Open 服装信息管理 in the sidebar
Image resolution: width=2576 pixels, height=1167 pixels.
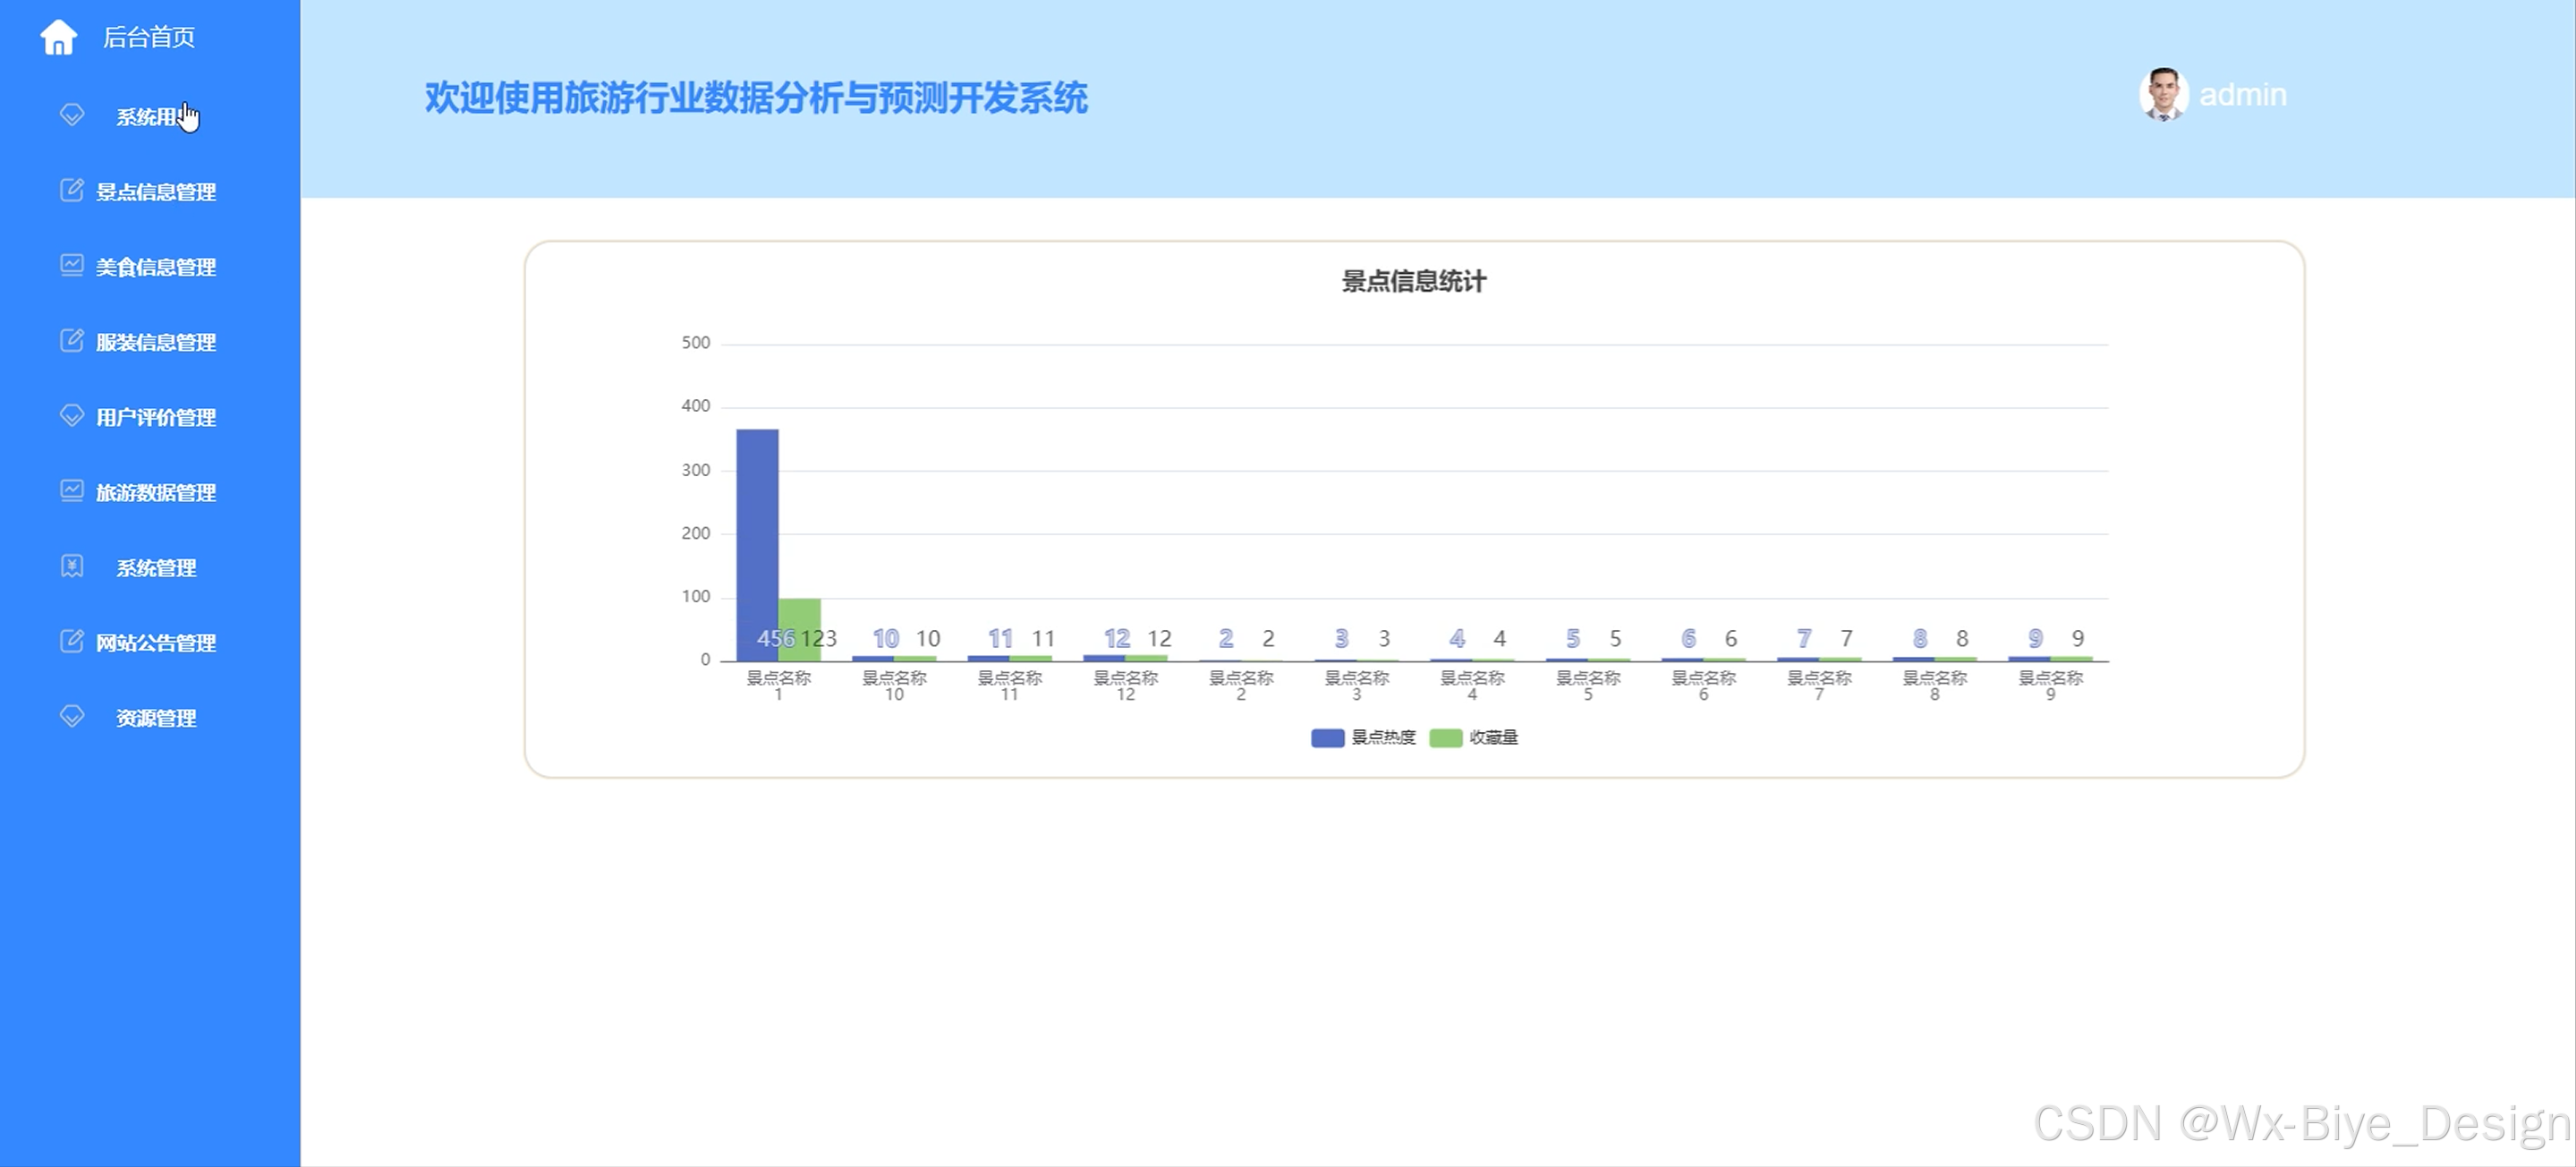click(156, 342)
